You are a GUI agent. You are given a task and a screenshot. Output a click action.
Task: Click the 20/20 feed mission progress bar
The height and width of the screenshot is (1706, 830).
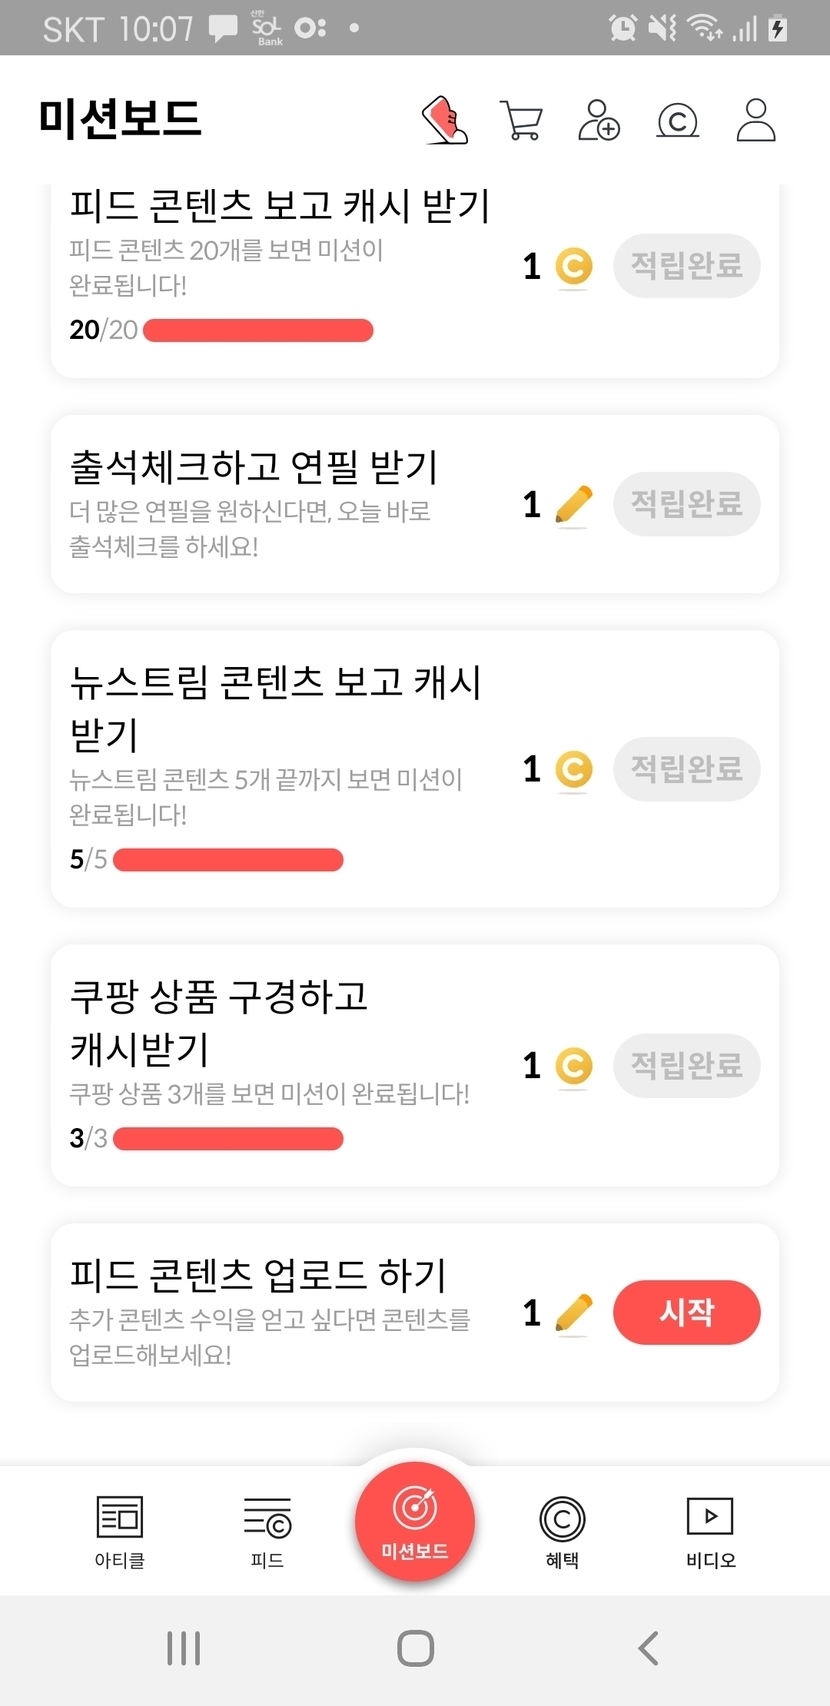(x=258, y=331)
